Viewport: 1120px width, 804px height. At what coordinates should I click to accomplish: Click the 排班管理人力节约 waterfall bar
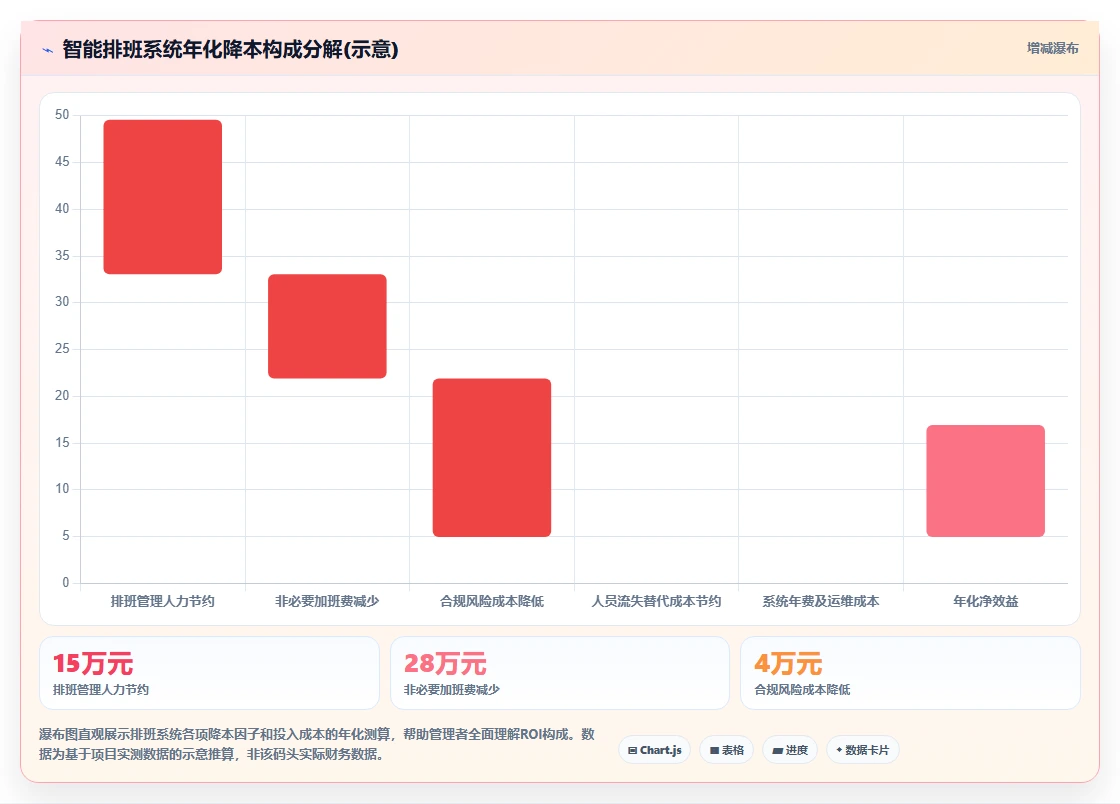point(163,197)
